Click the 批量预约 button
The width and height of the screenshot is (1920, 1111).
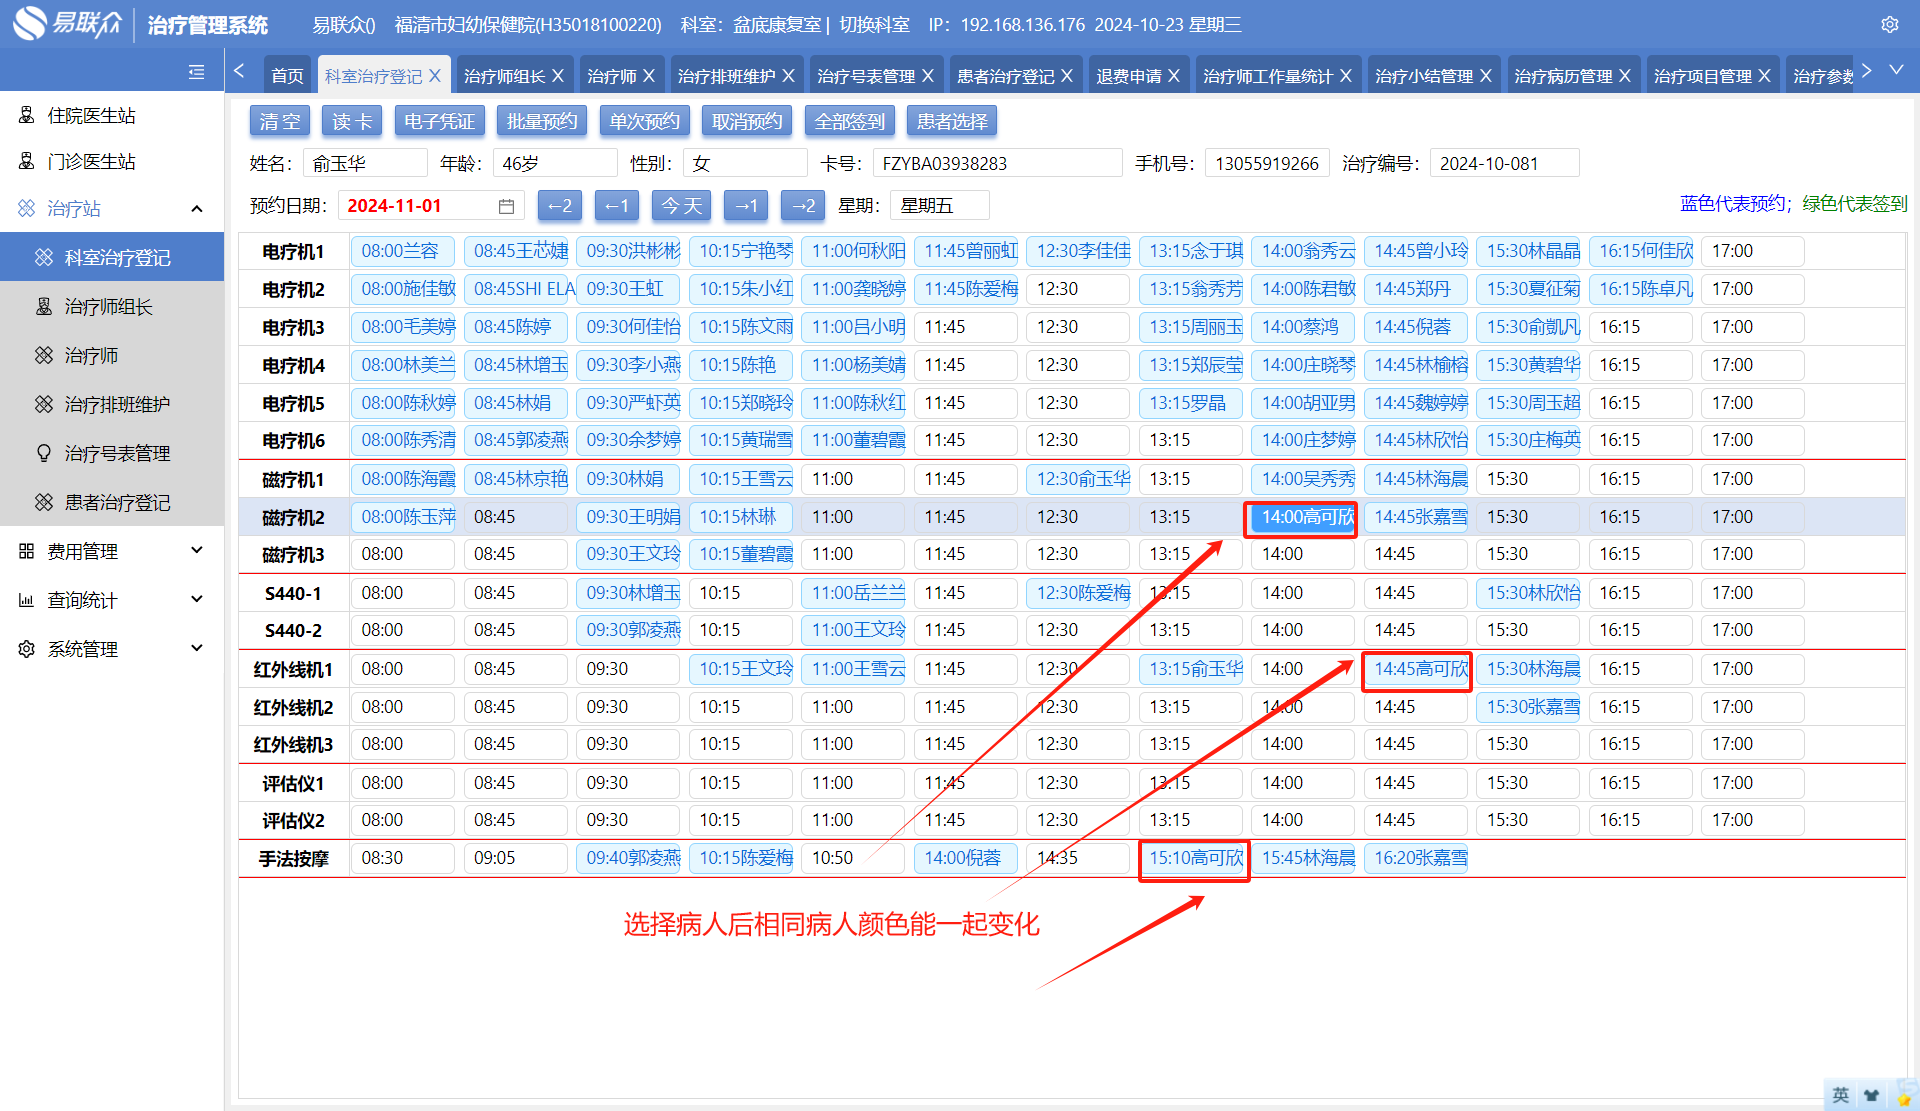click(x=542, y=122)
